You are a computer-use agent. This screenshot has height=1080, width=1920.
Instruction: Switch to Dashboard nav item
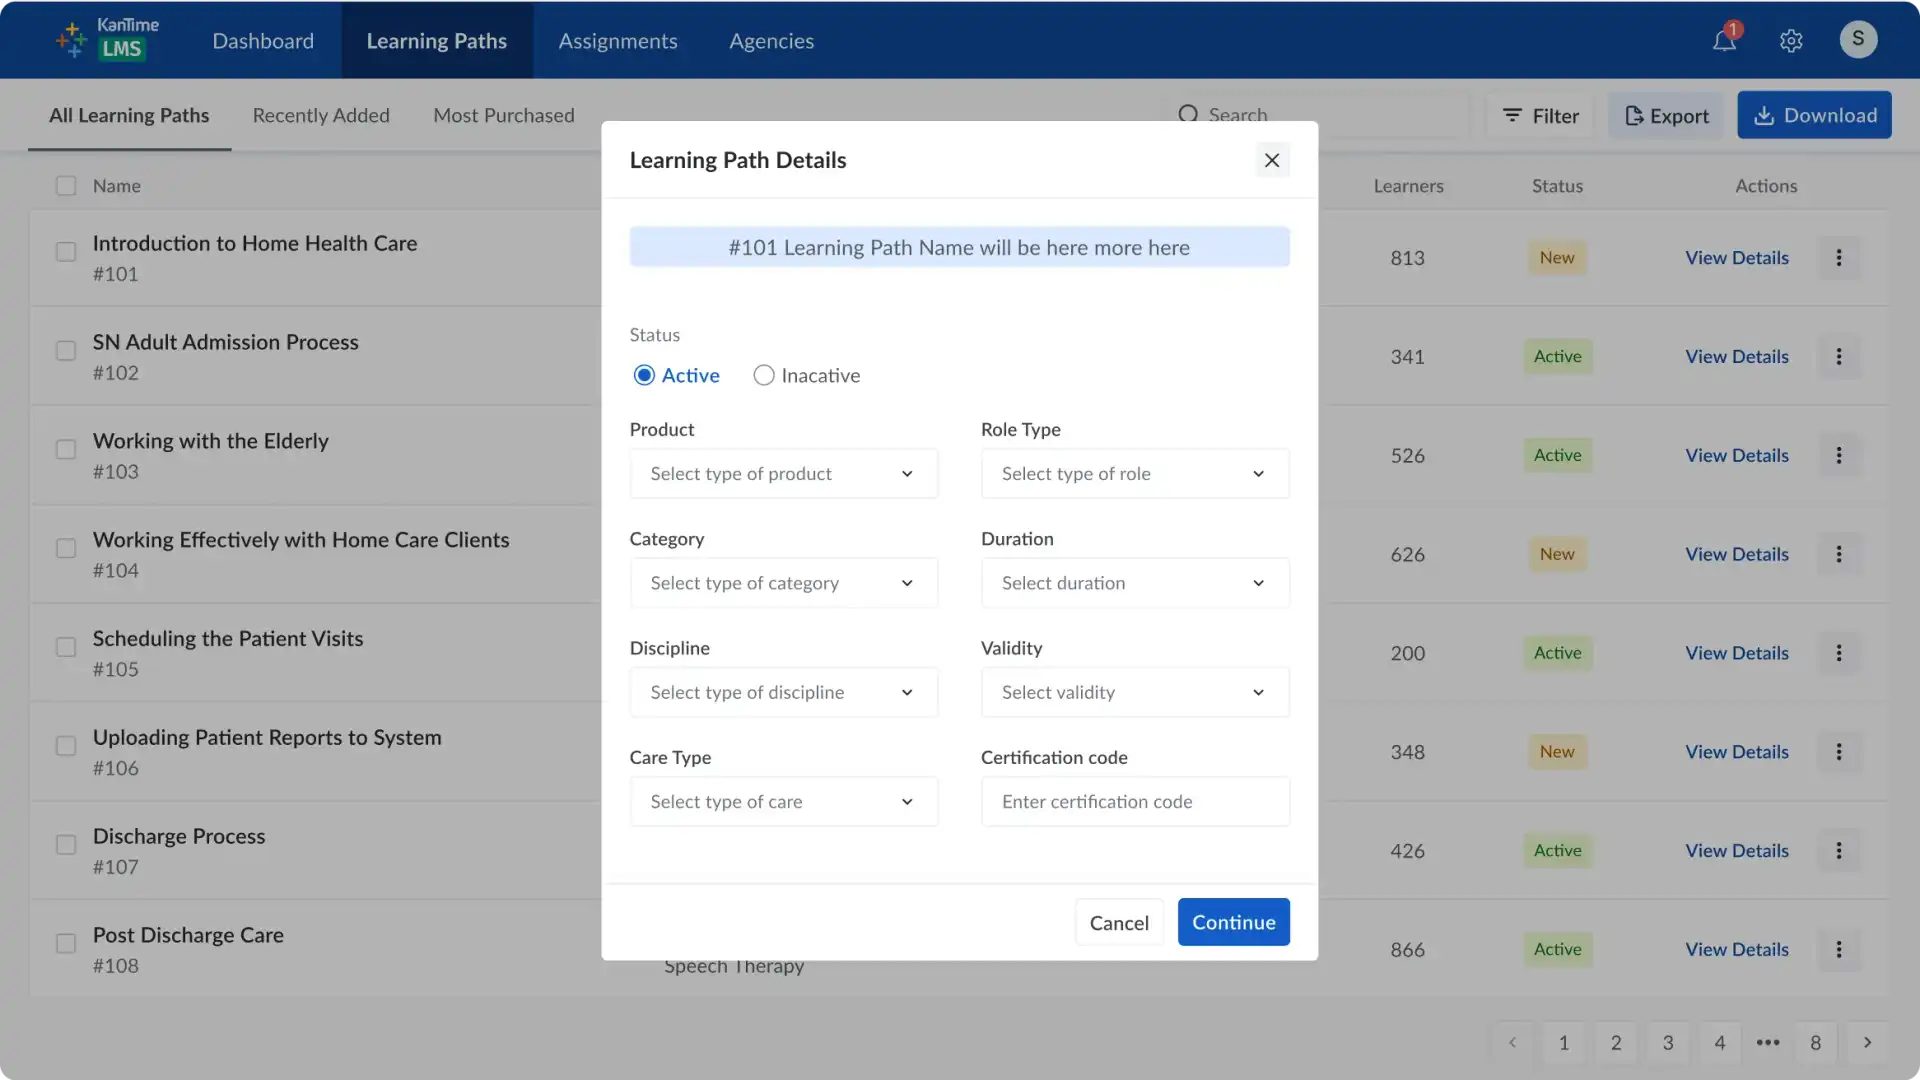pyautogui.click(x=263, y=41)
